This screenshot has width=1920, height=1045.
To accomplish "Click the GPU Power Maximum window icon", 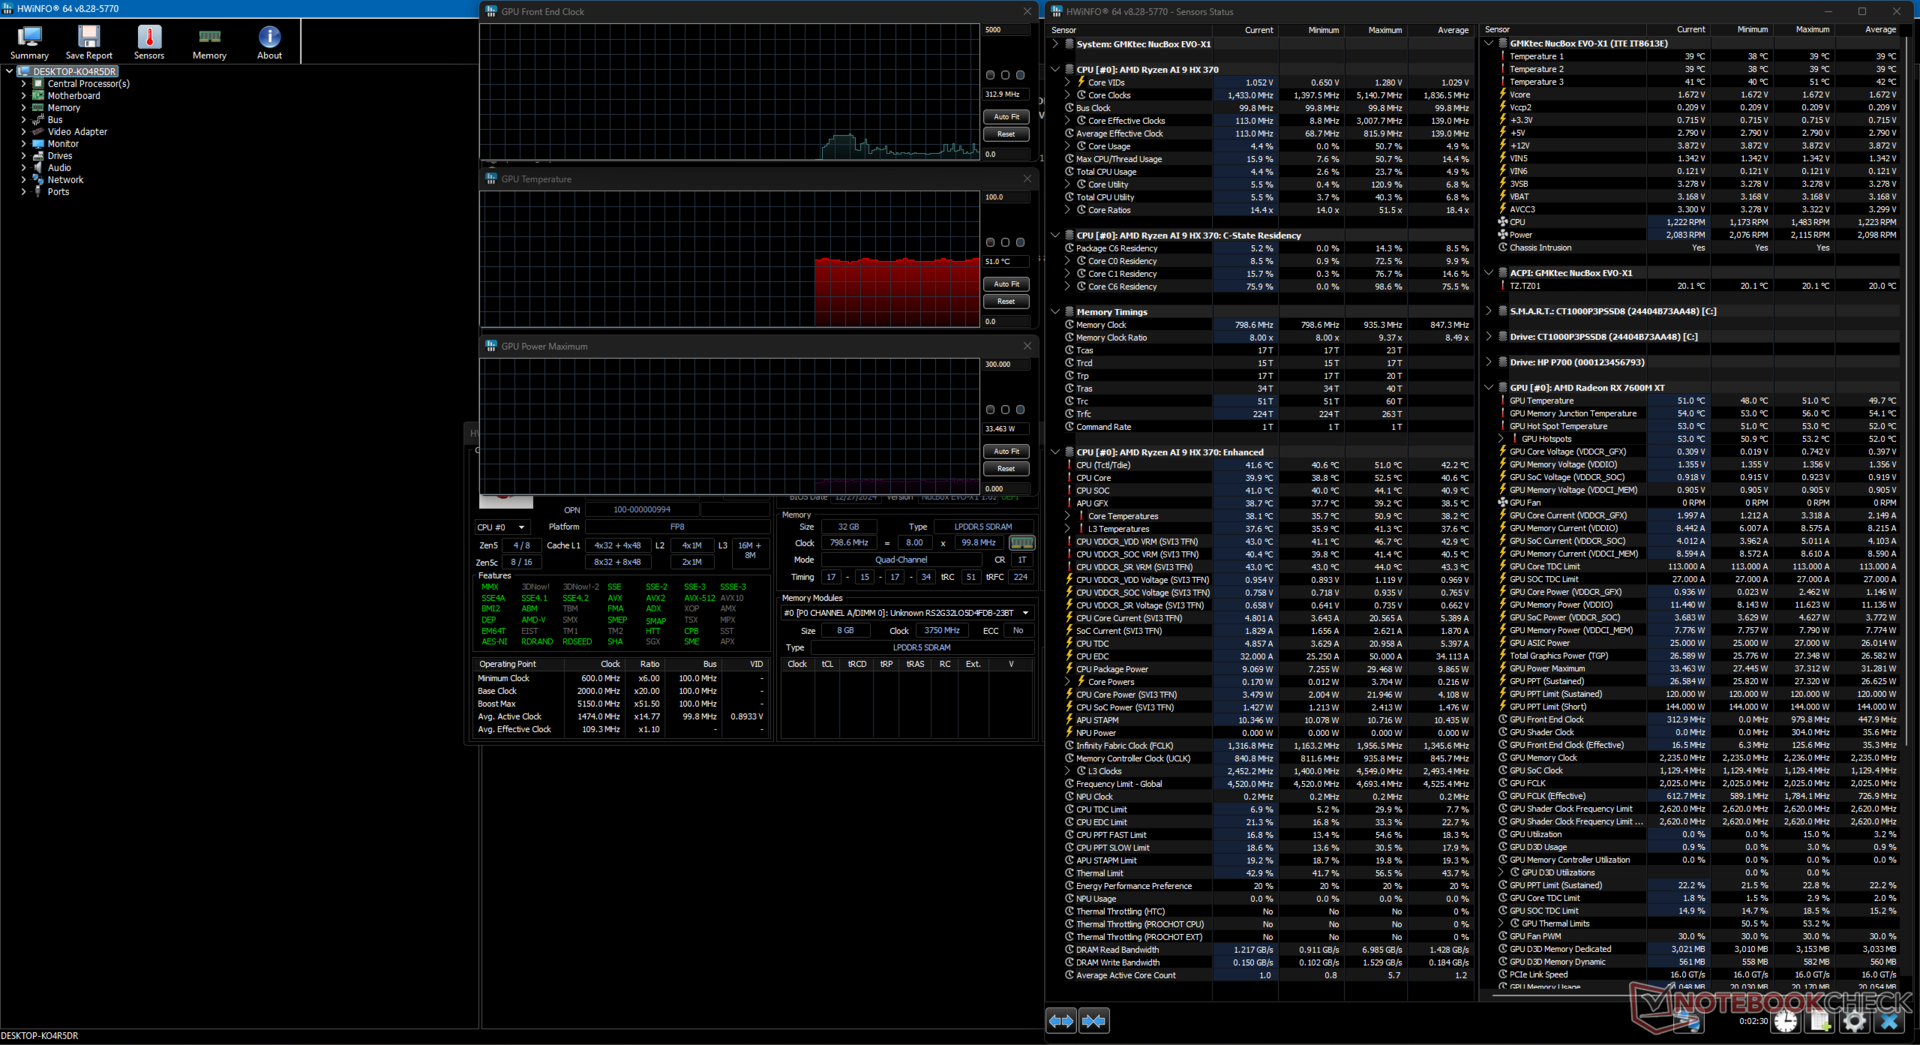I will 491,346.
